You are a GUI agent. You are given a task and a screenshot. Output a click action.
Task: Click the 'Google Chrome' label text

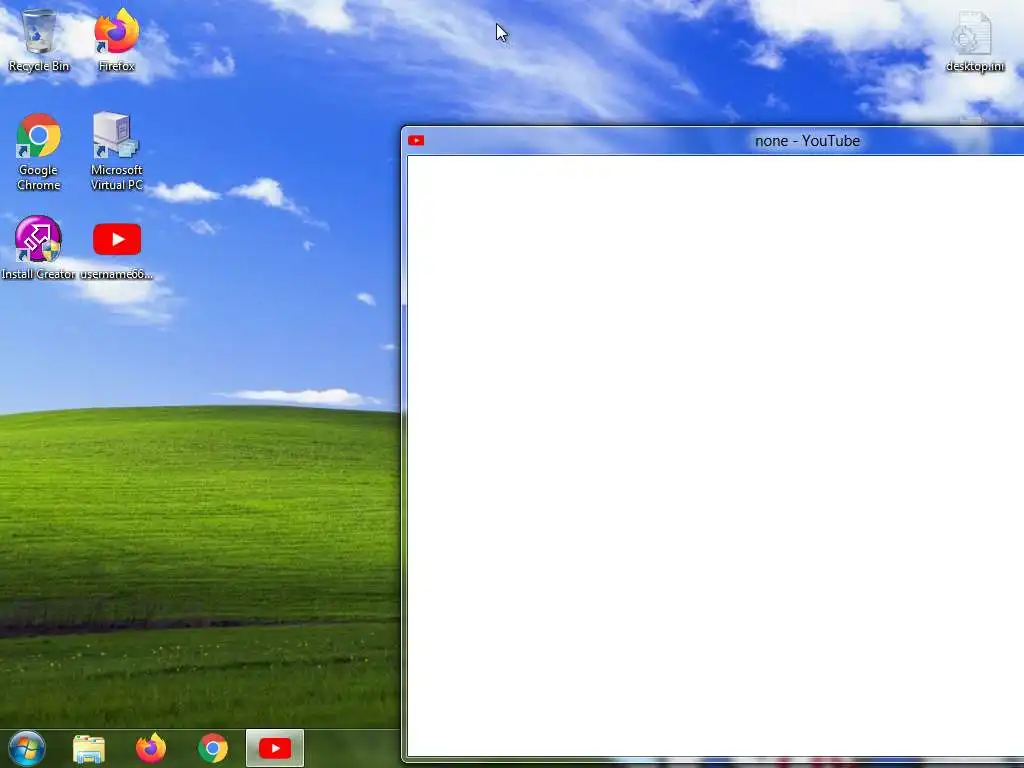(x=39, y=177)
